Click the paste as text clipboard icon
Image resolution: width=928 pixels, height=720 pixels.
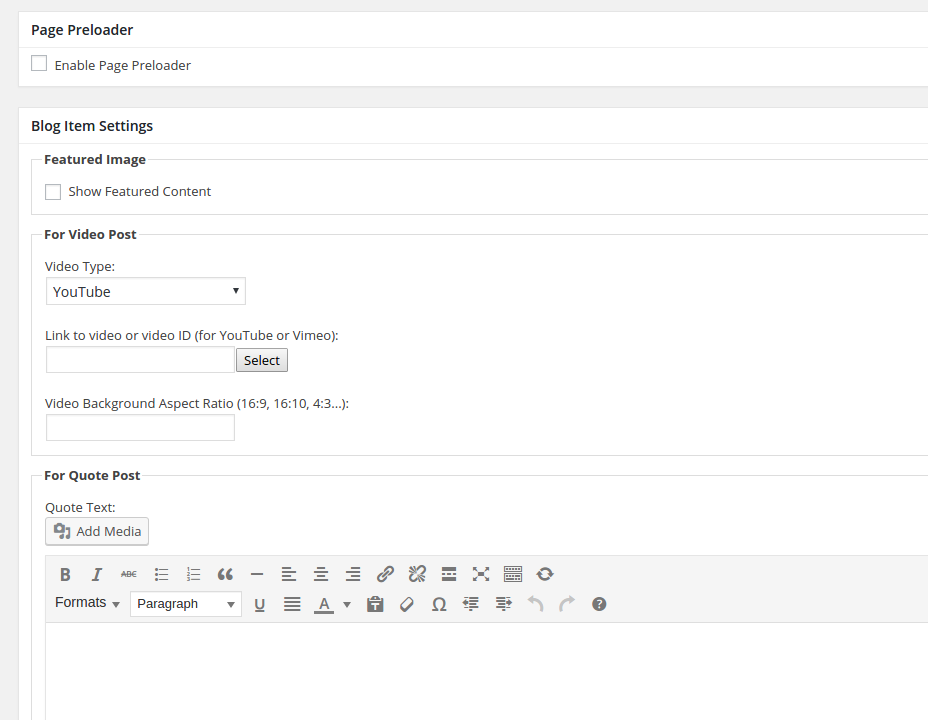pos(375,604)
